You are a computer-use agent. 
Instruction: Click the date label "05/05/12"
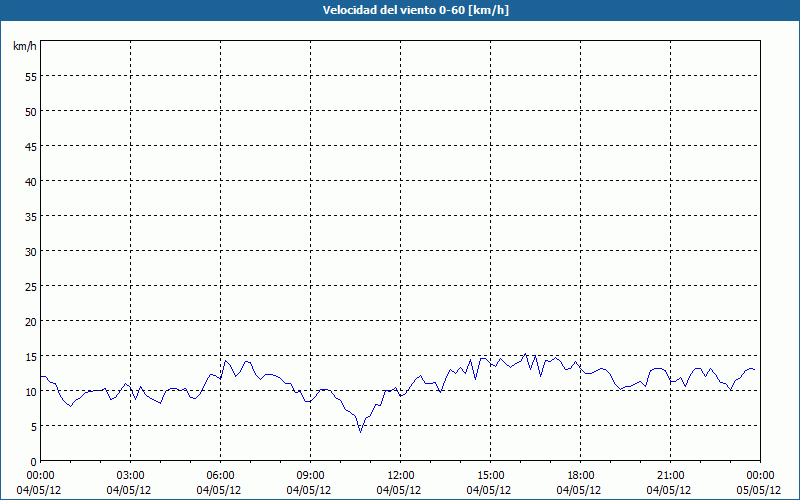tap(759, 490)
